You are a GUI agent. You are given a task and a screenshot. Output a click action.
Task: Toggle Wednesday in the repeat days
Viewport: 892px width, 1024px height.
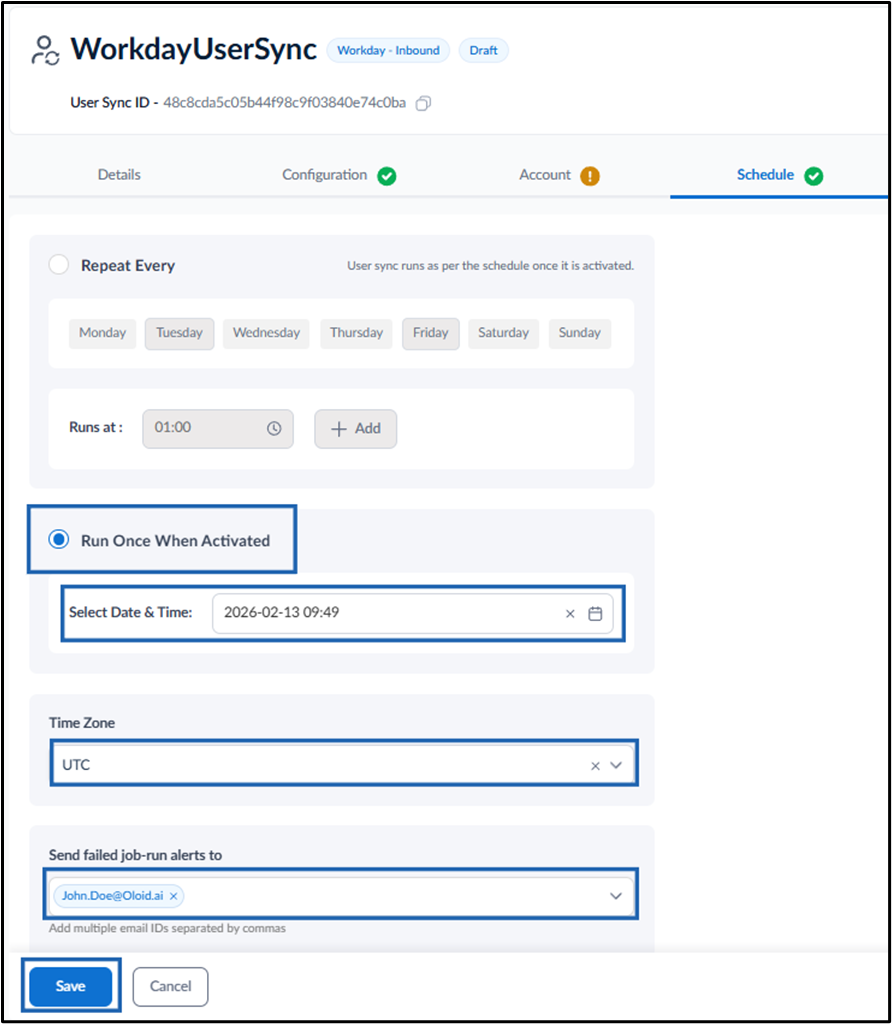[266, 333]
